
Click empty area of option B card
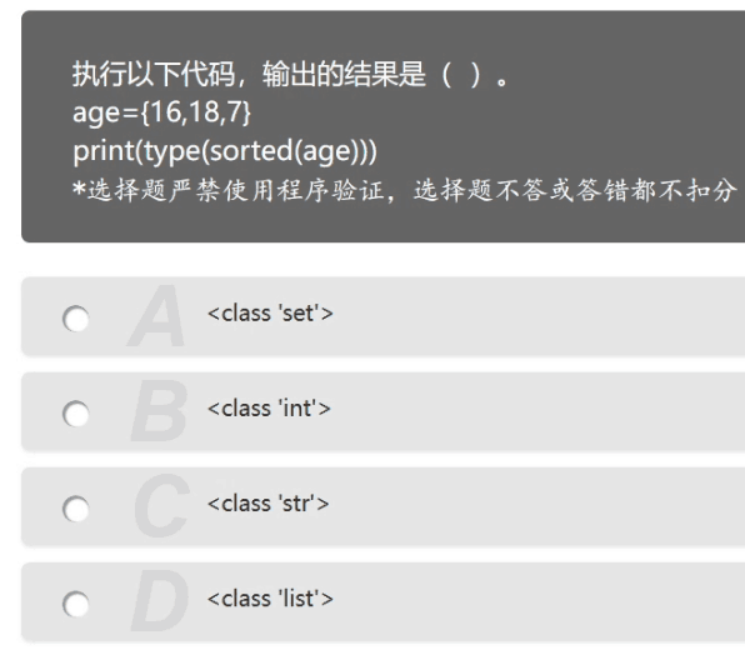523,411
